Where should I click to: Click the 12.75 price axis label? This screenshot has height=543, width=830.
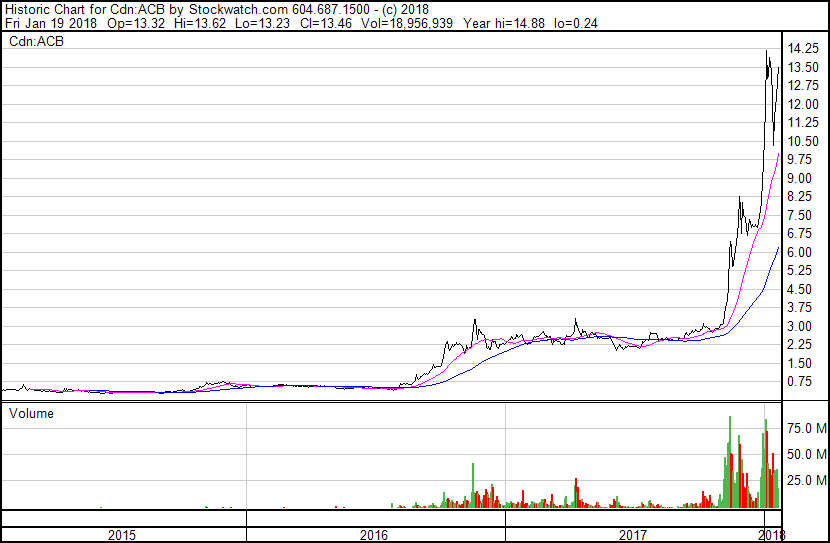pyautogui.click(x=803, y=86)
